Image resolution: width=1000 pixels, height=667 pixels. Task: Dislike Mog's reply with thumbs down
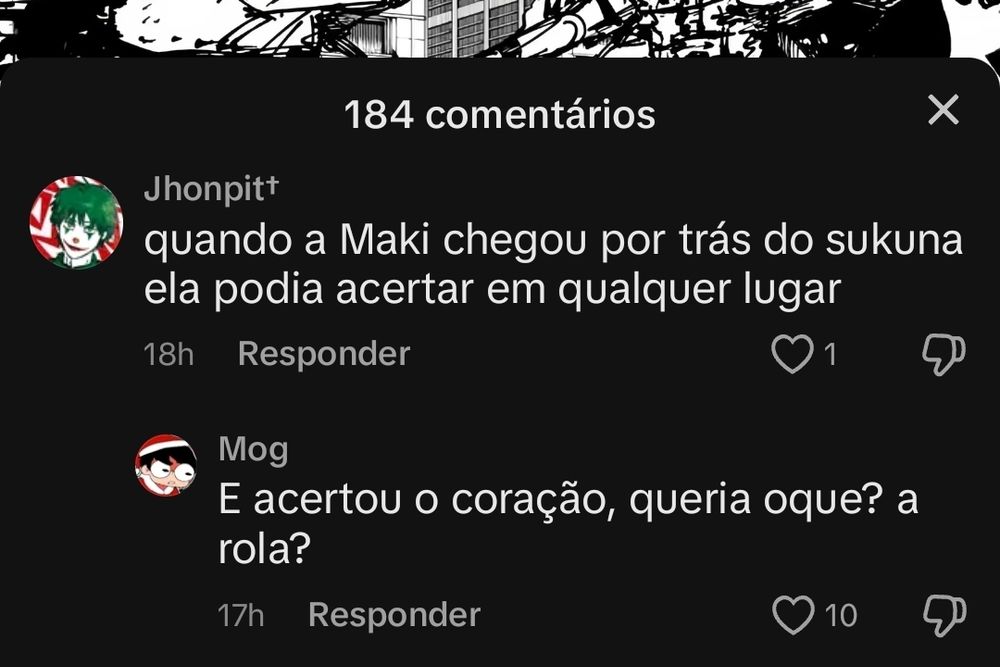(945, 615)
